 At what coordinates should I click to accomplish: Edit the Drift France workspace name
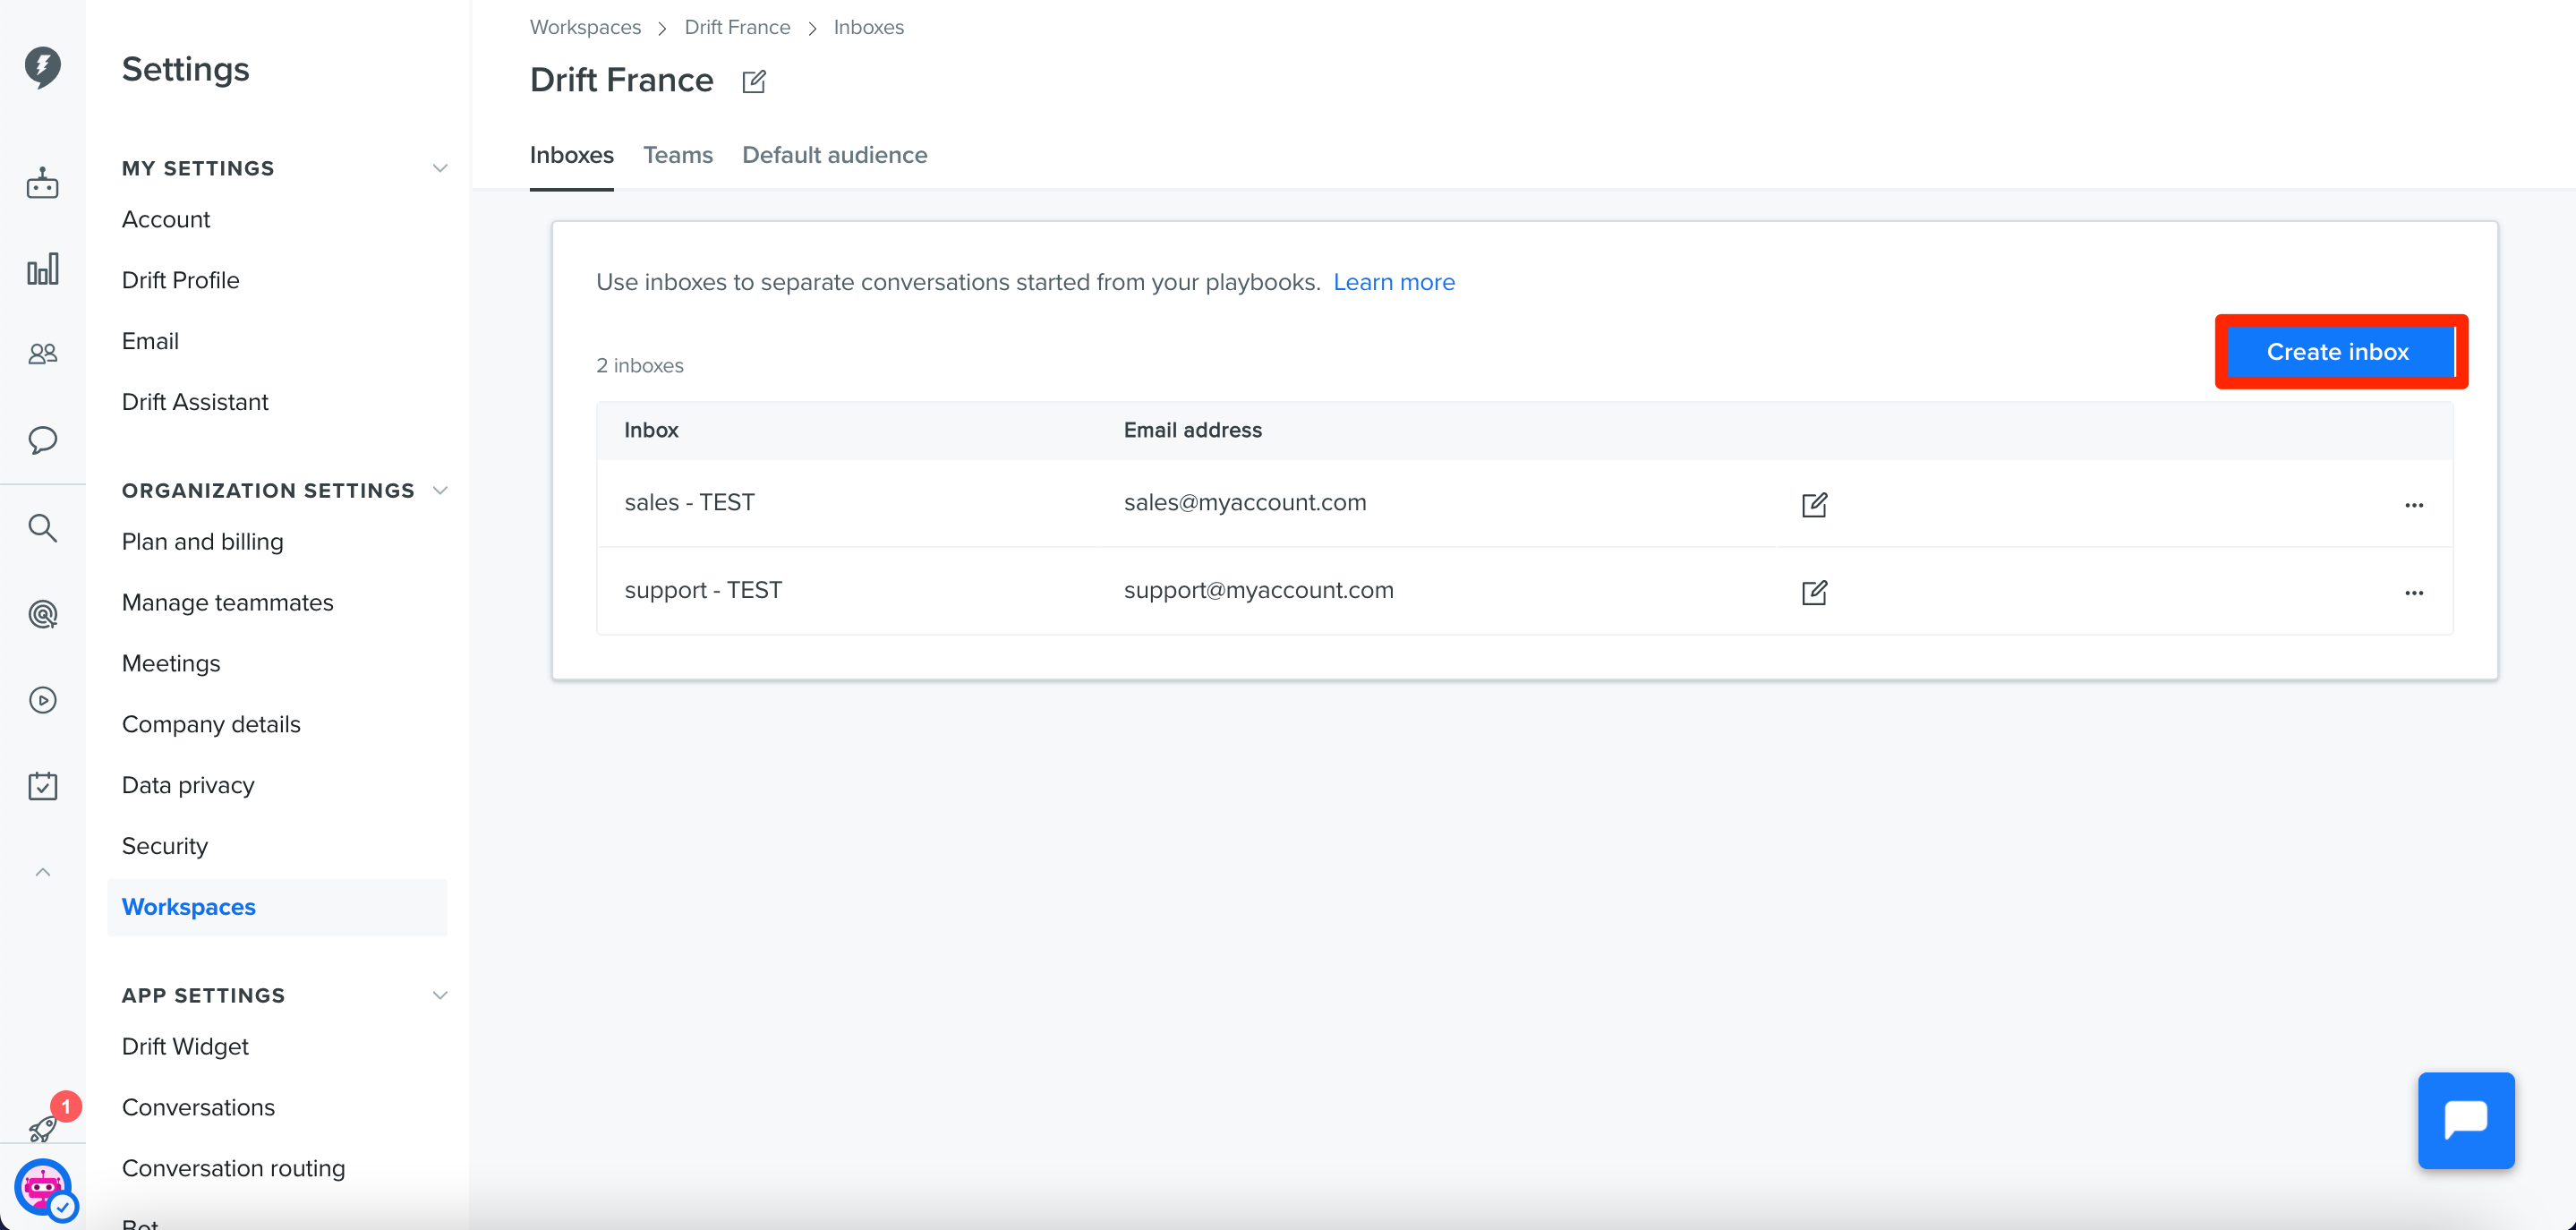754,81
